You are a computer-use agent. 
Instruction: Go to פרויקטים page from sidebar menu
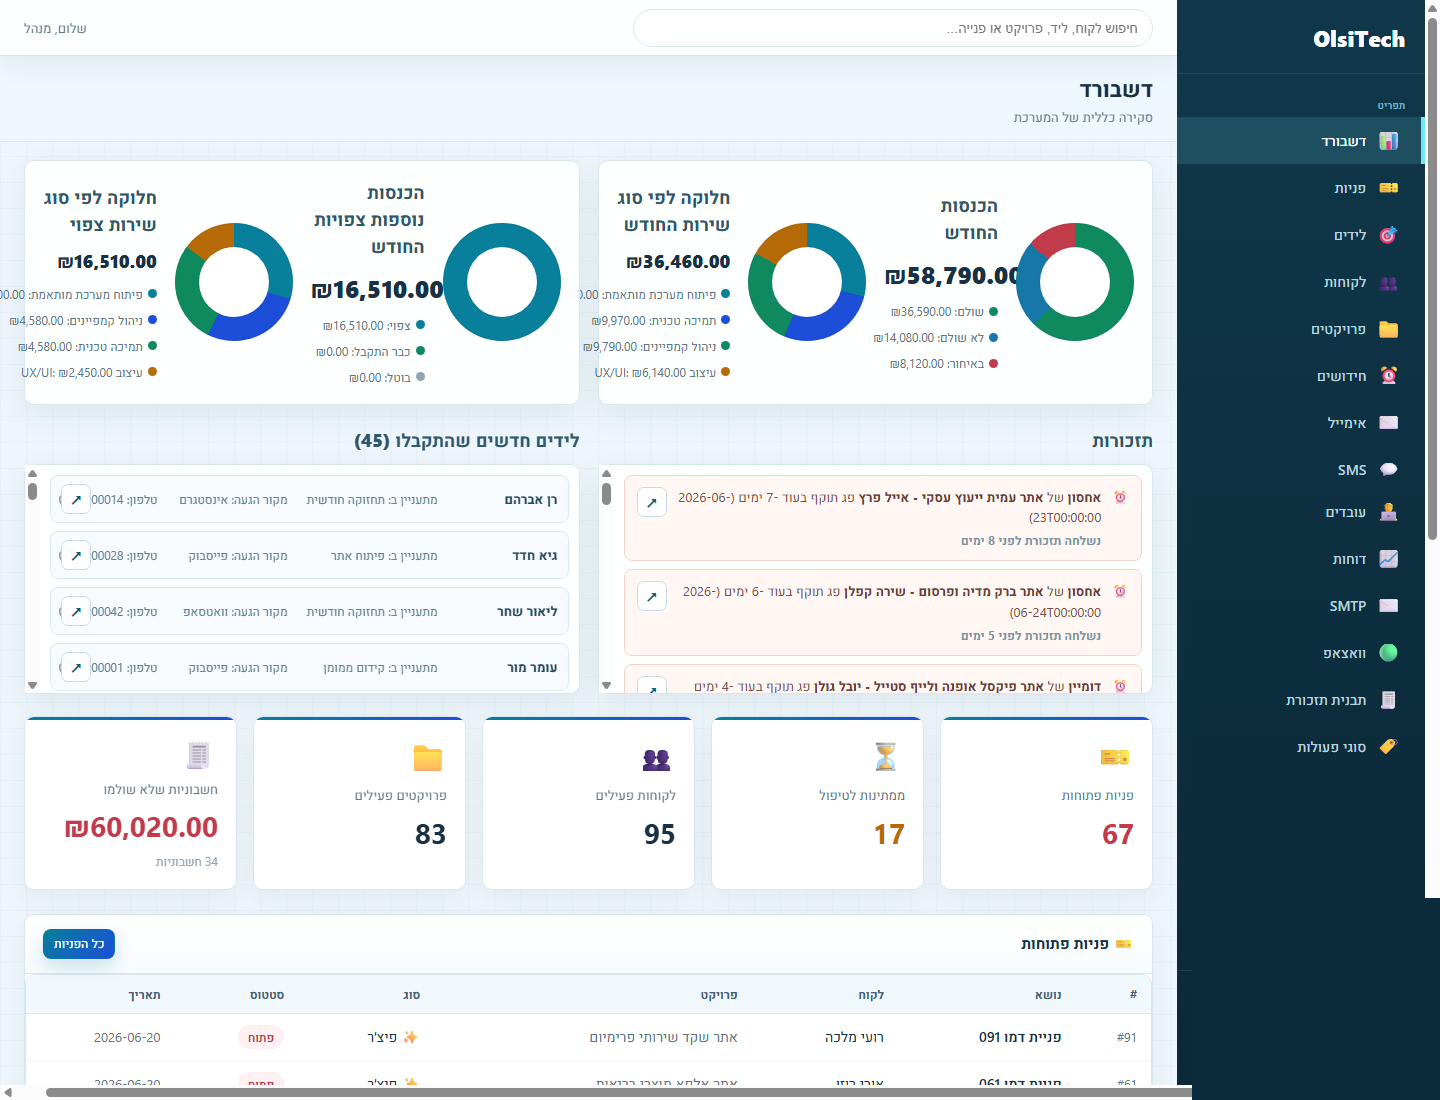pyautogui.click(x=1300, y=329)
